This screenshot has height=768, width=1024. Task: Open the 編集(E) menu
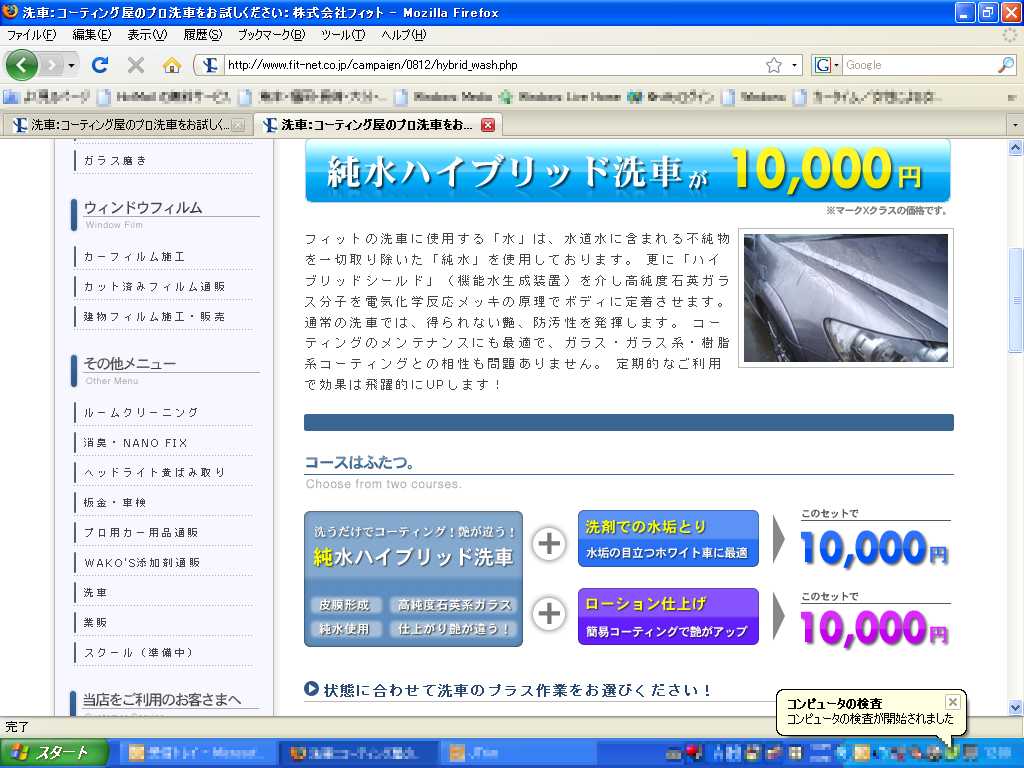click(x=91, y=35)
